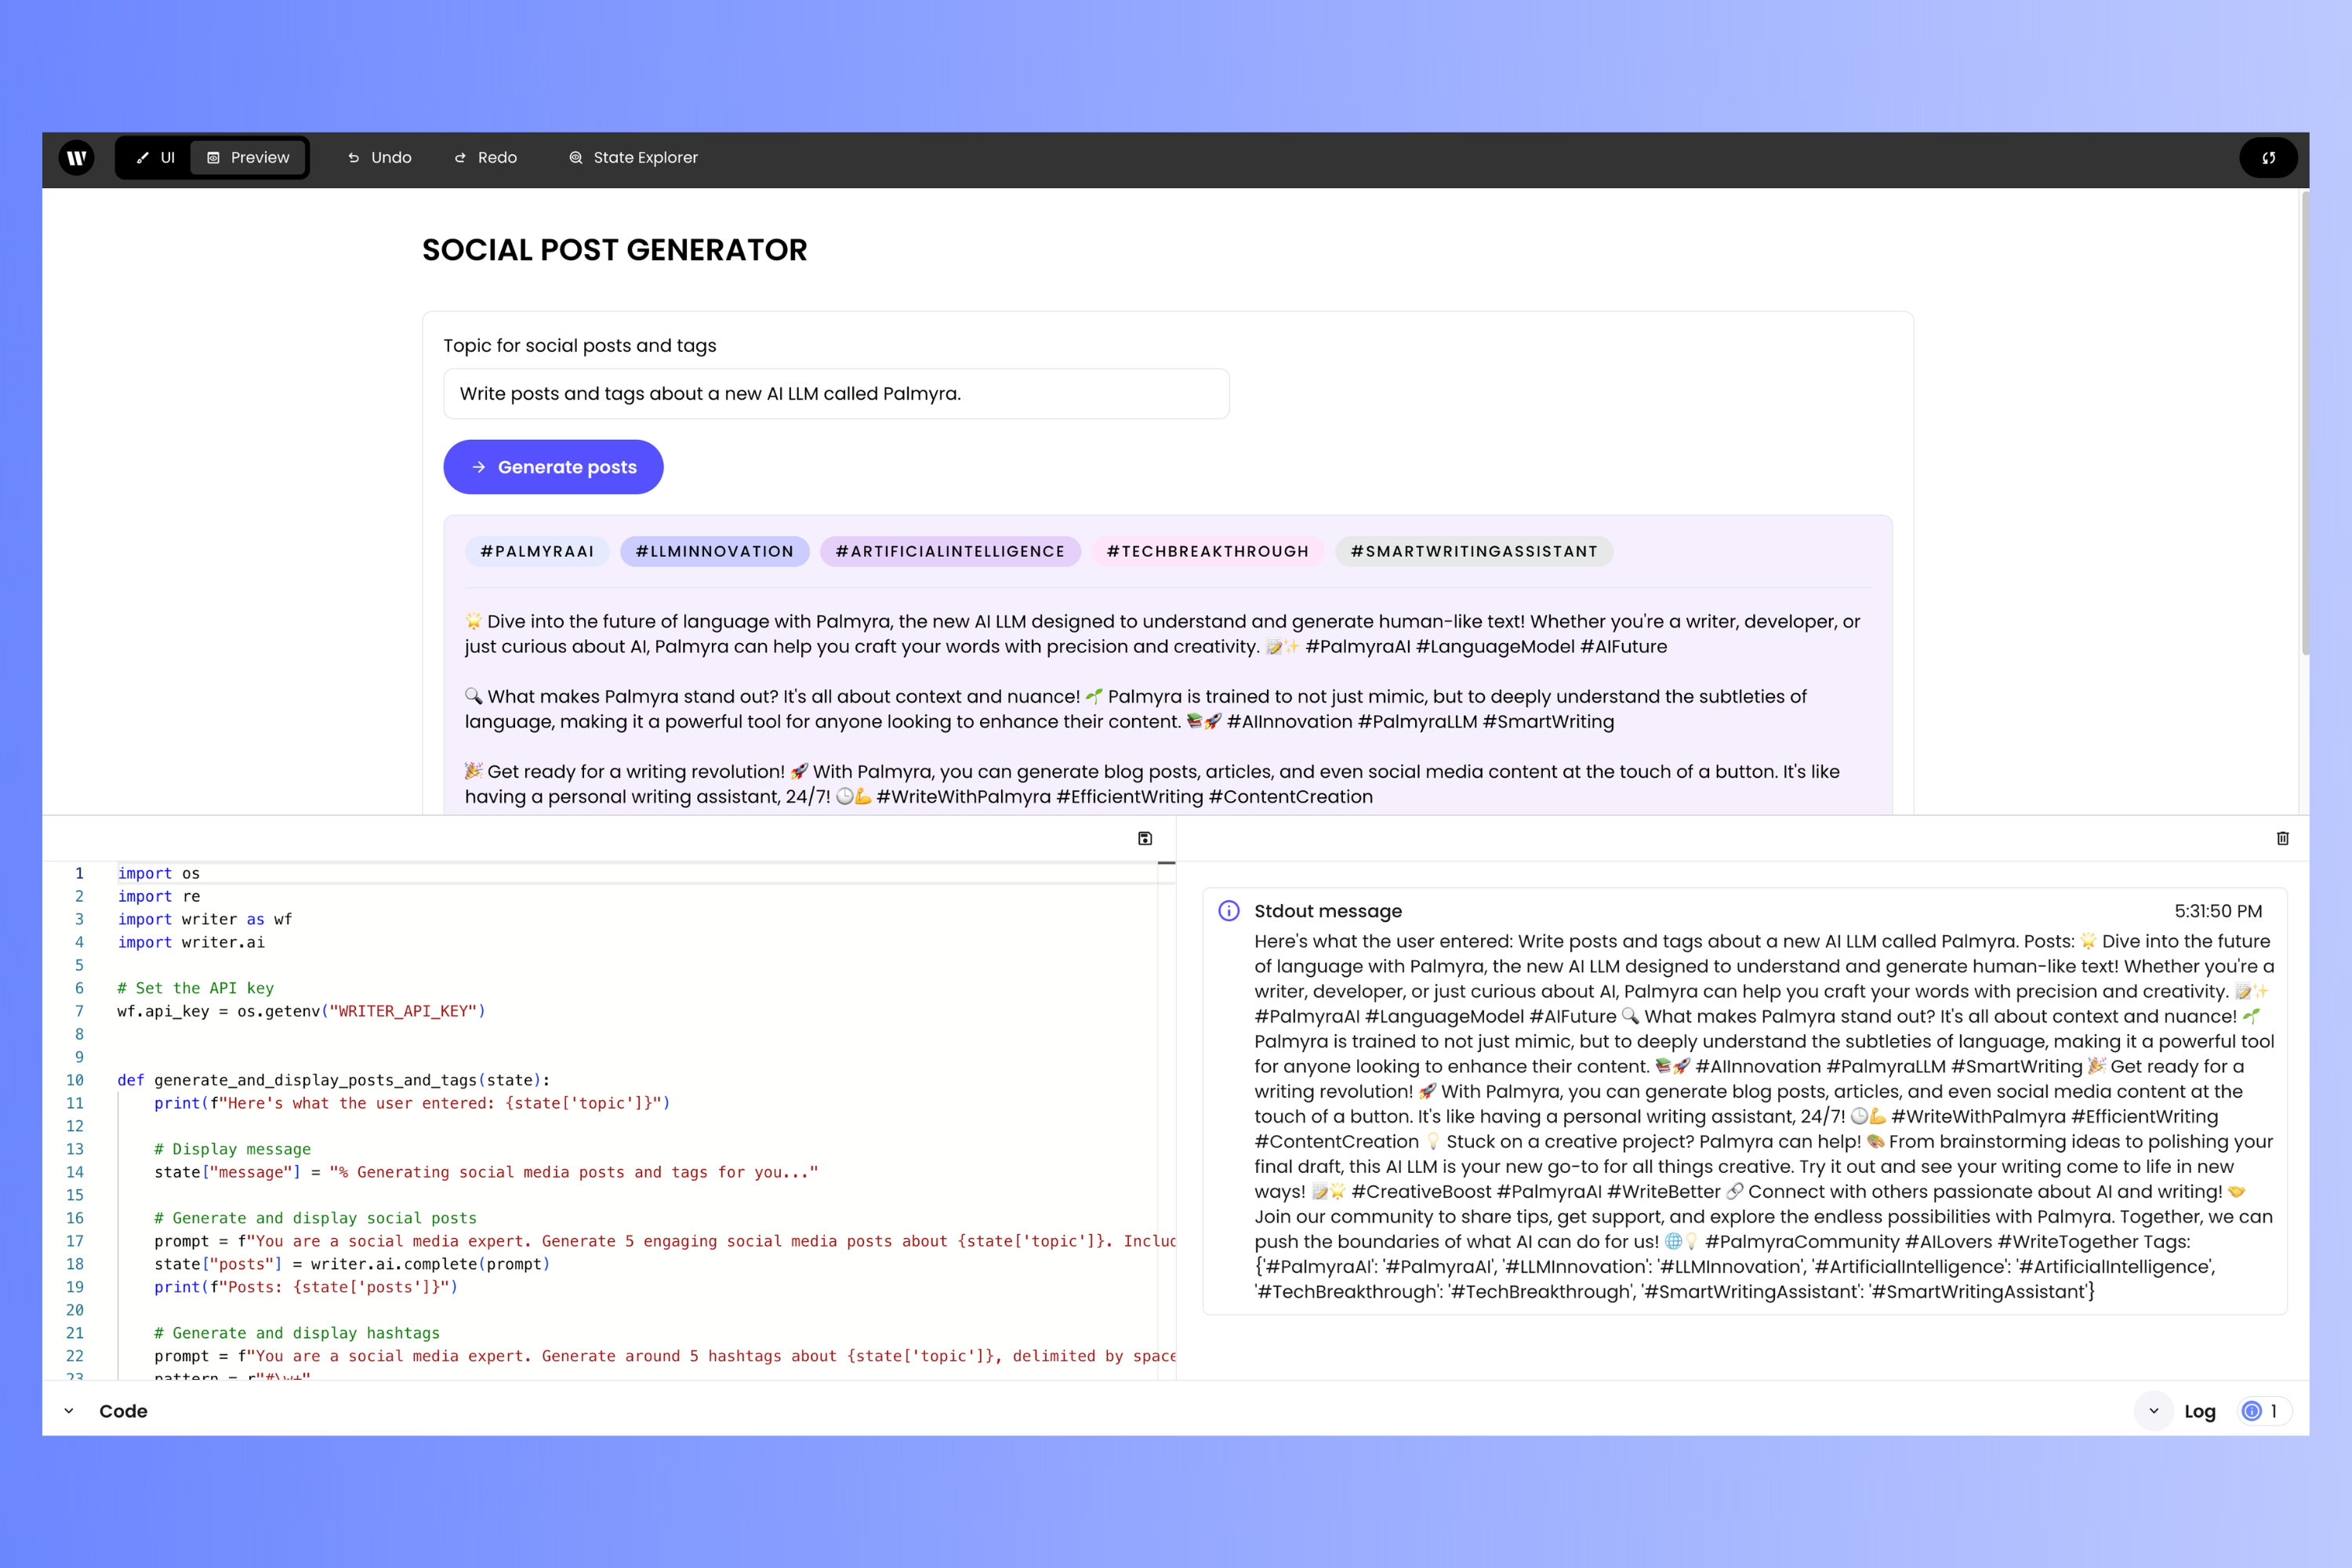This screenshot has height=1568, width=2352.
Task: Click the 'Stdout message' title
Action: point(1328,911)
